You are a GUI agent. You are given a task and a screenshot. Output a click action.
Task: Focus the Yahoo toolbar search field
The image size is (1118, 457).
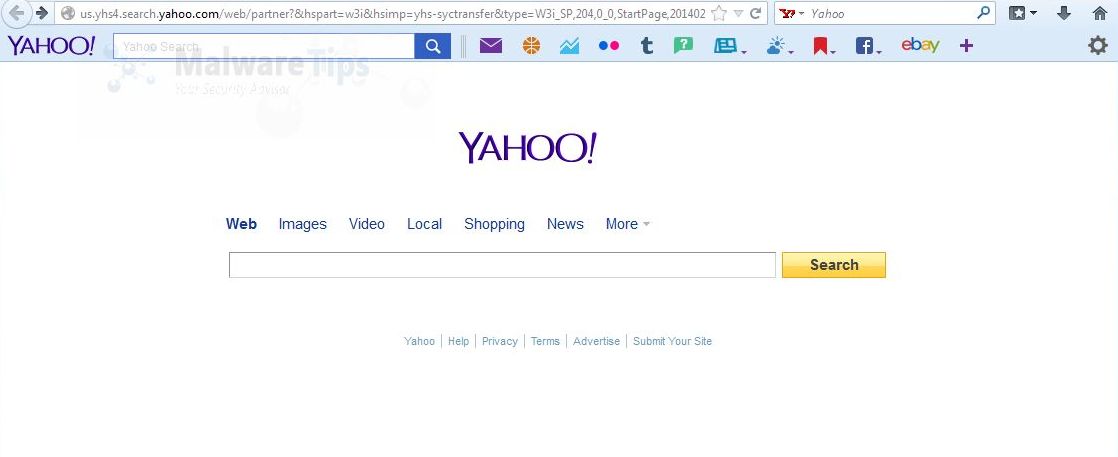(264, 46)
